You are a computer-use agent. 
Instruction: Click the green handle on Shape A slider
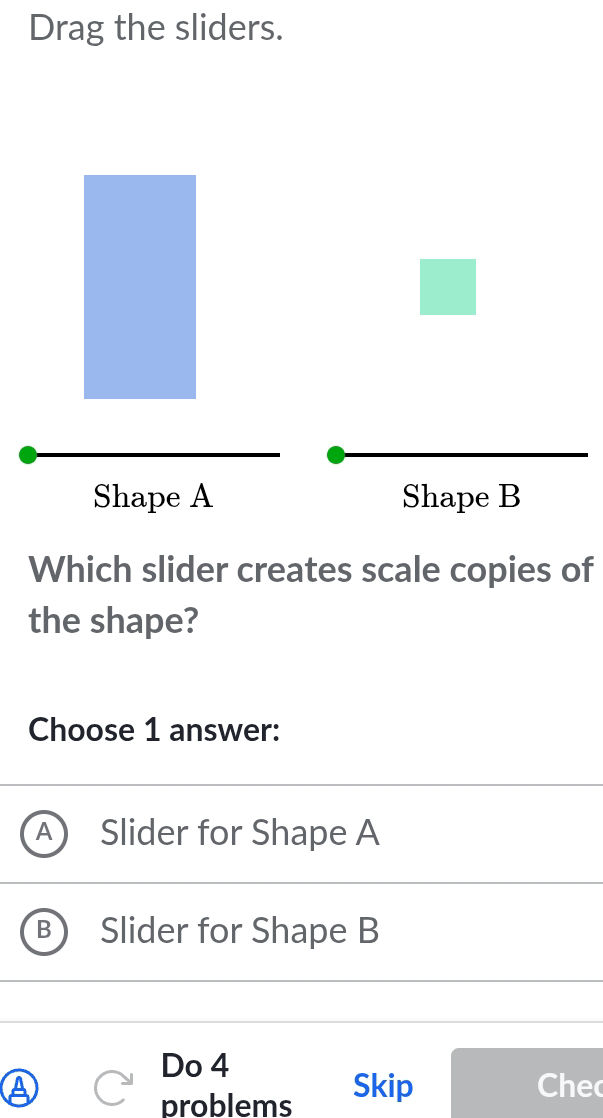click(27, 455)
